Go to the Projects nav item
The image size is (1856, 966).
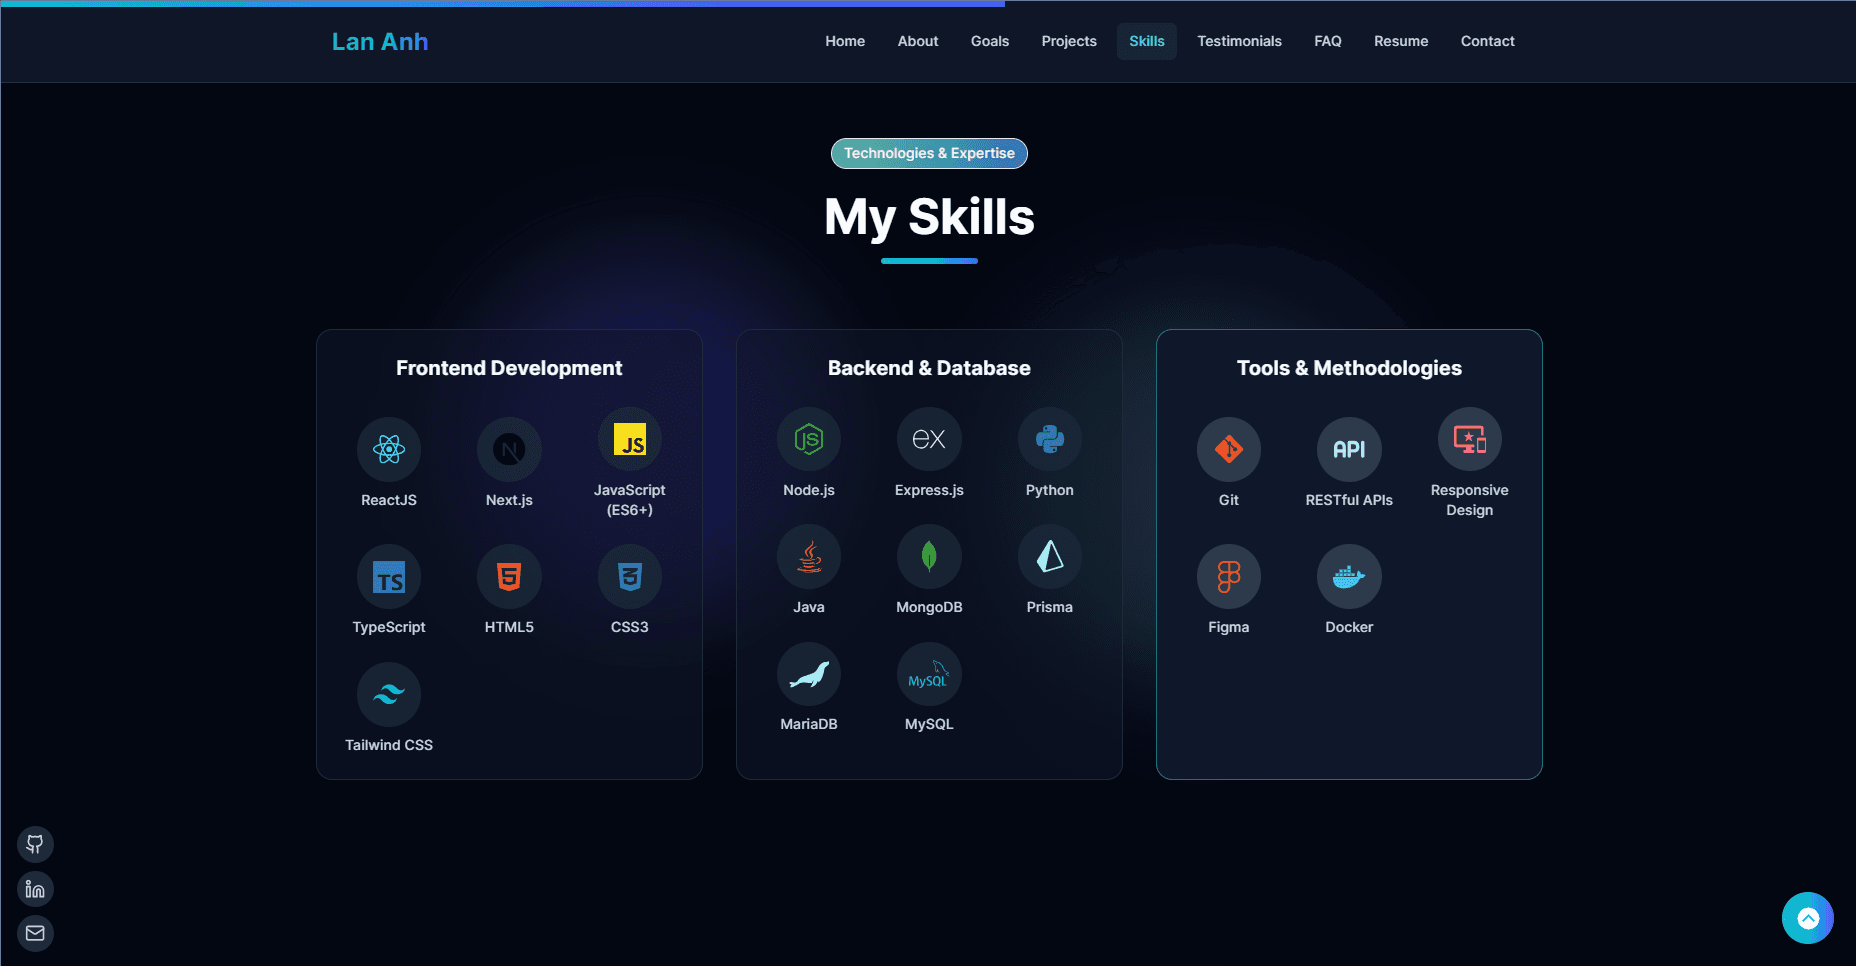pos(1069,41)
